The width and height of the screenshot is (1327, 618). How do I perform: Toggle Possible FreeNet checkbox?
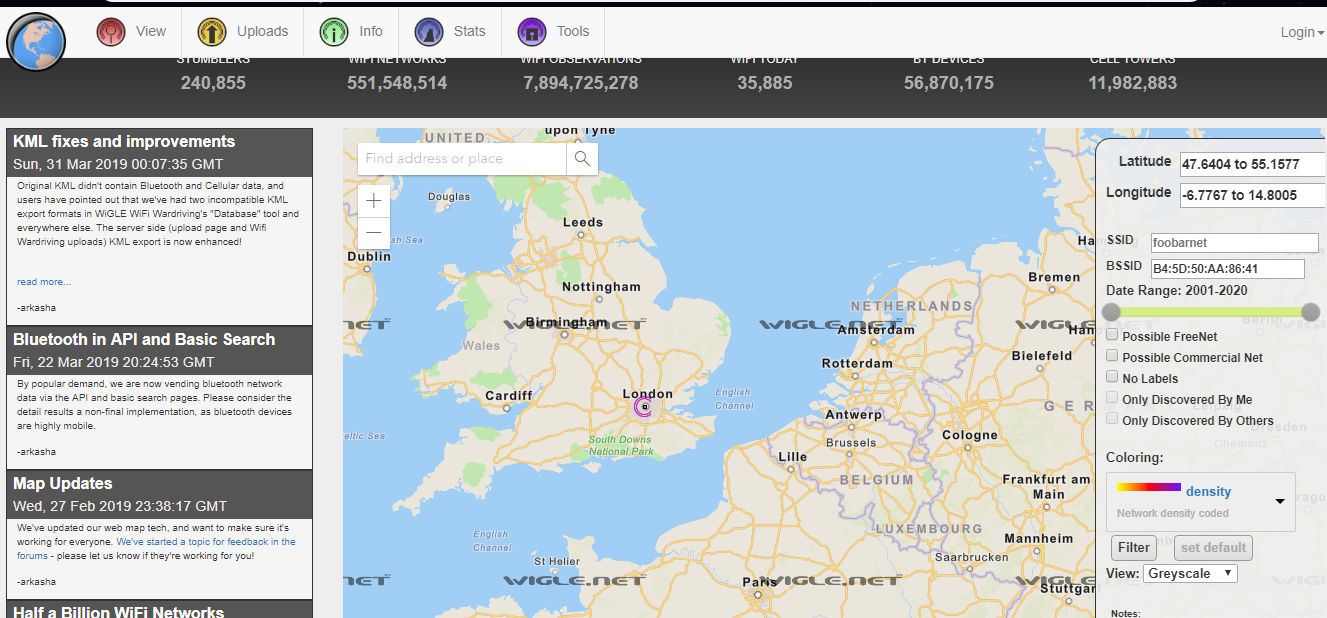(x=1112, y=336)
